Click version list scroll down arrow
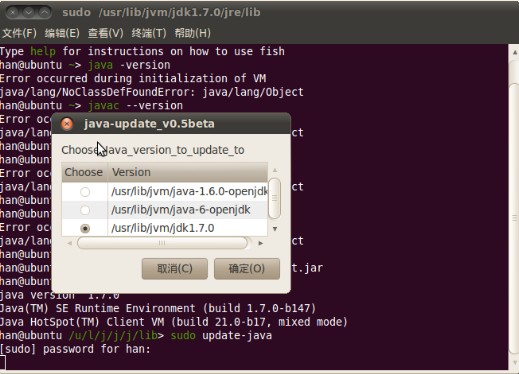 point(275,229)
